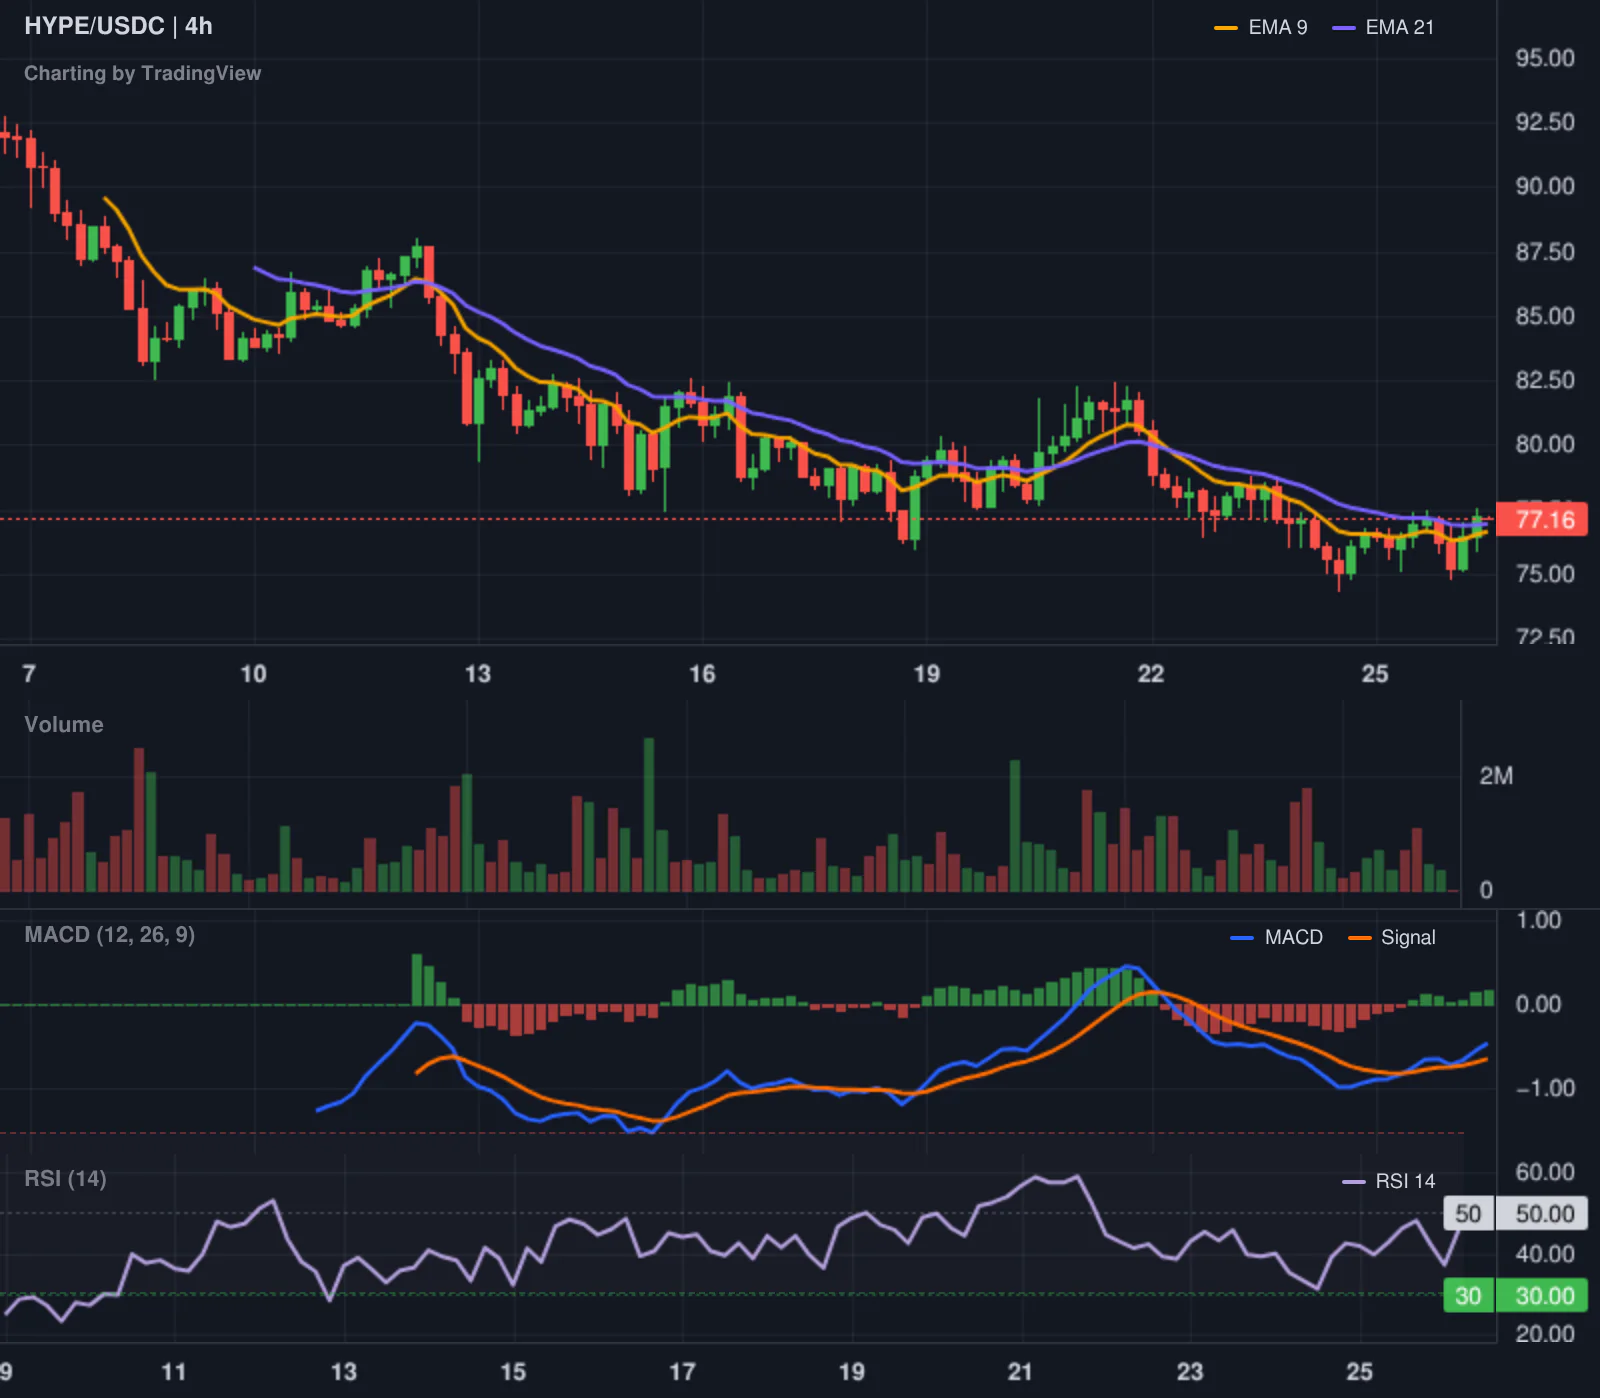Click the RSI 14 legend label

(x=1405, y=1181)
